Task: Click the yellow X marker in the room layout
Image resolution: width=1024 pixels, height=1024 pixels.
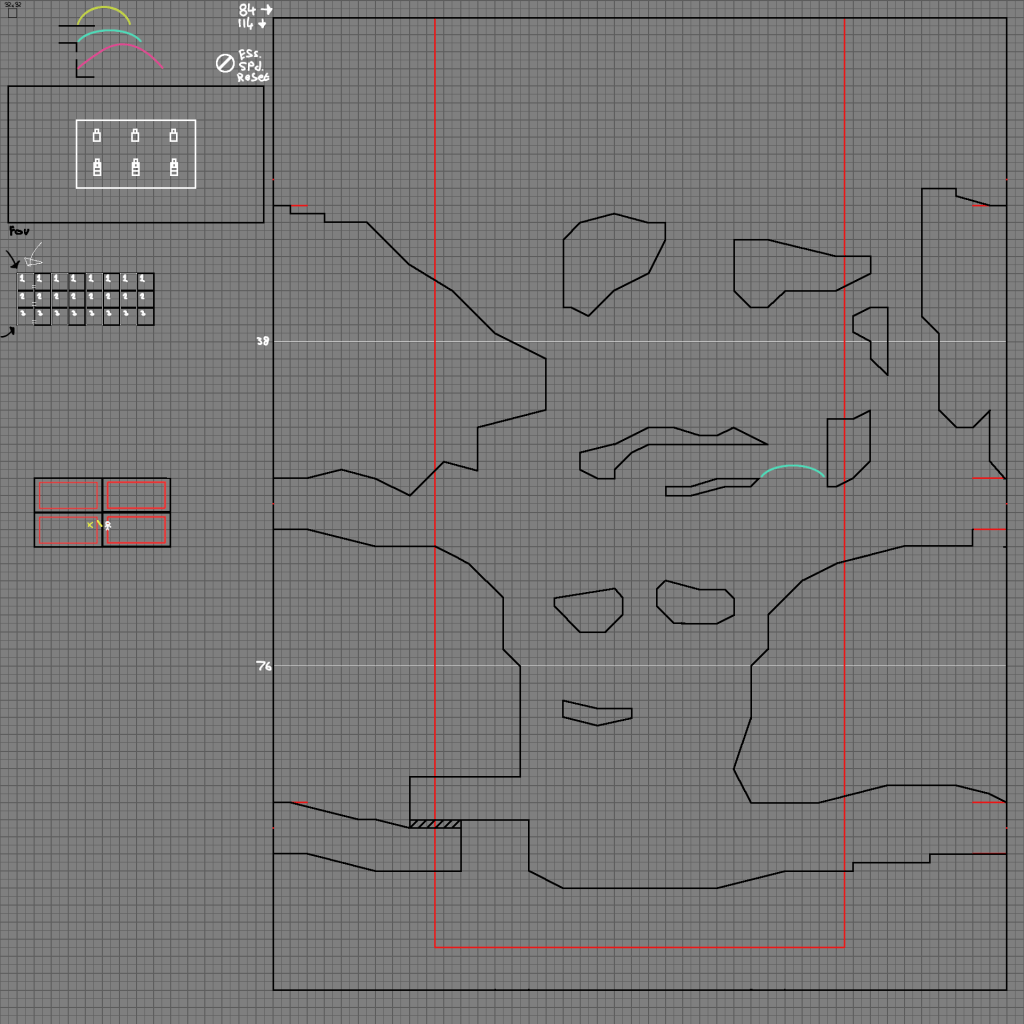Action: pos(90,524)
